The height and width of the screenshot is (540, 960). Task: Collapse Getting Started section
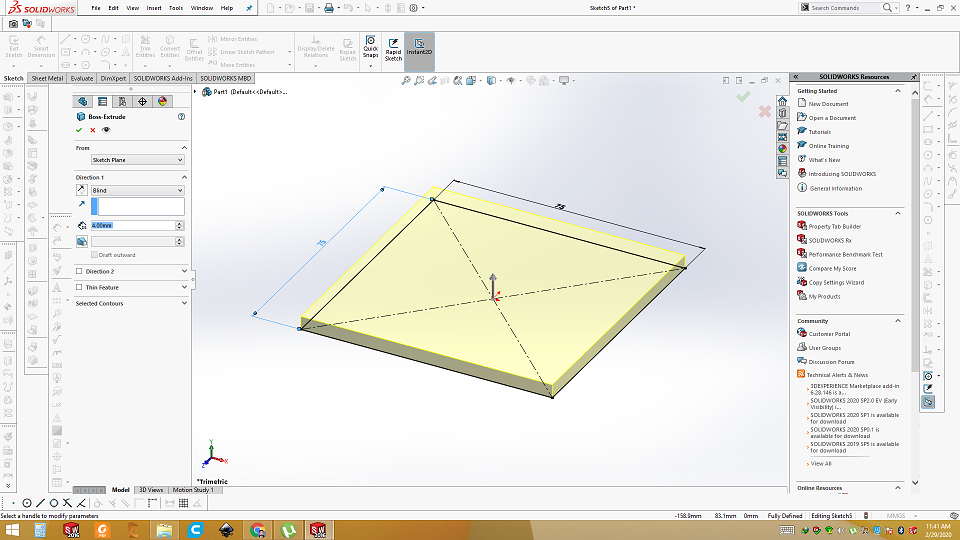[898, 91]
